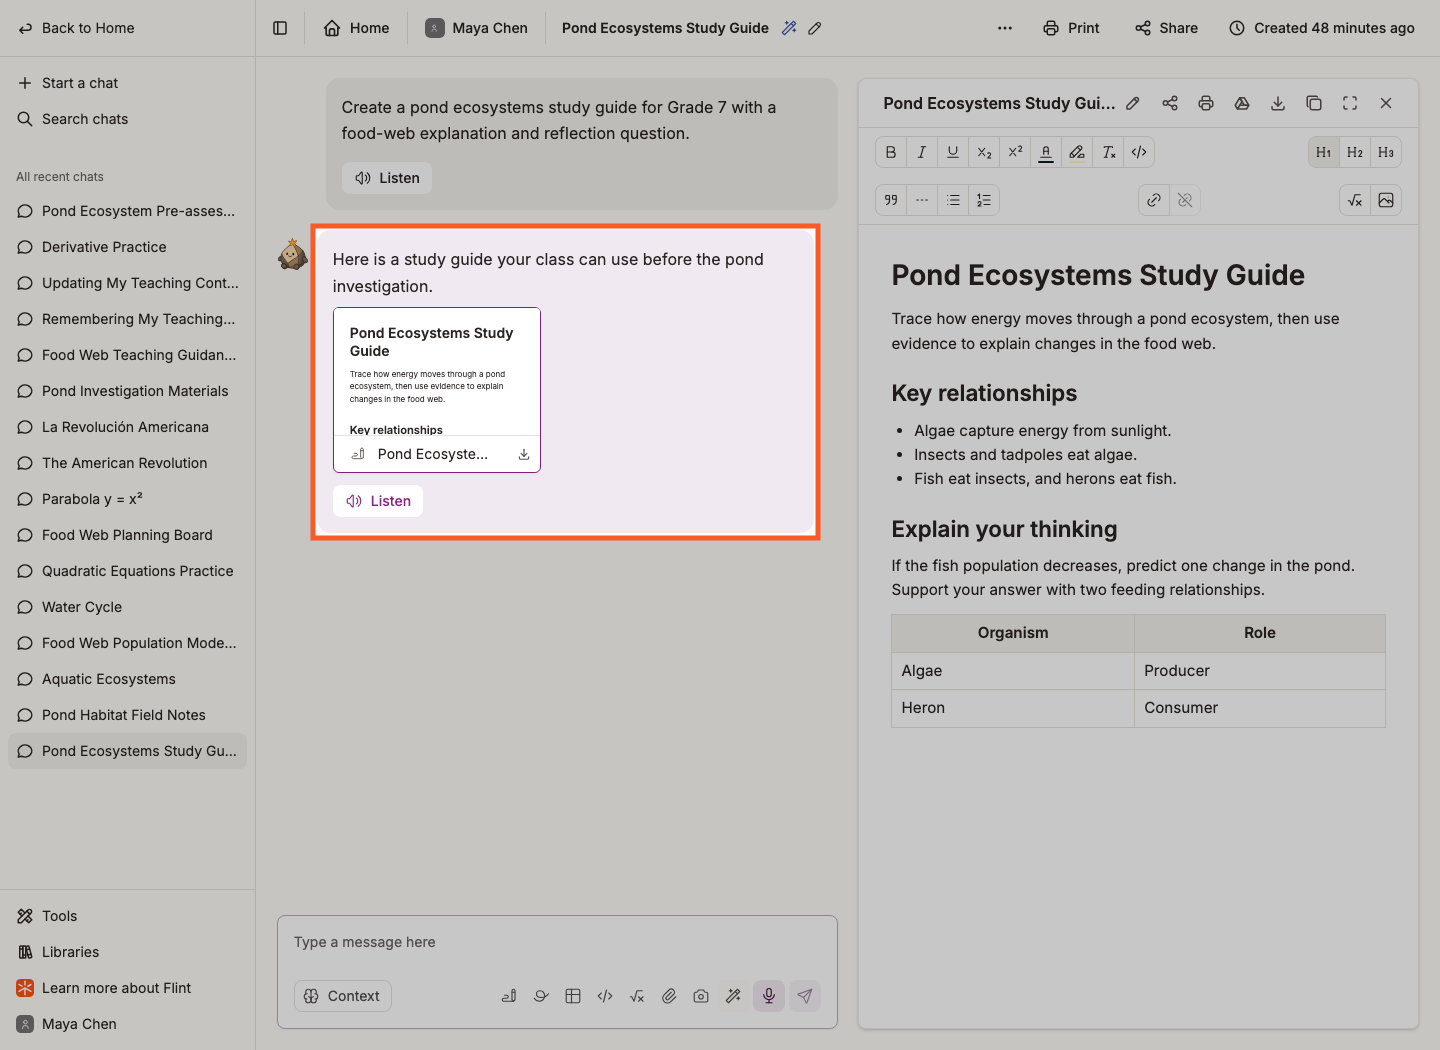The image size is (1440, 1050).
Task: Remove link with the unlink icon
Action: coord(1185,200)
